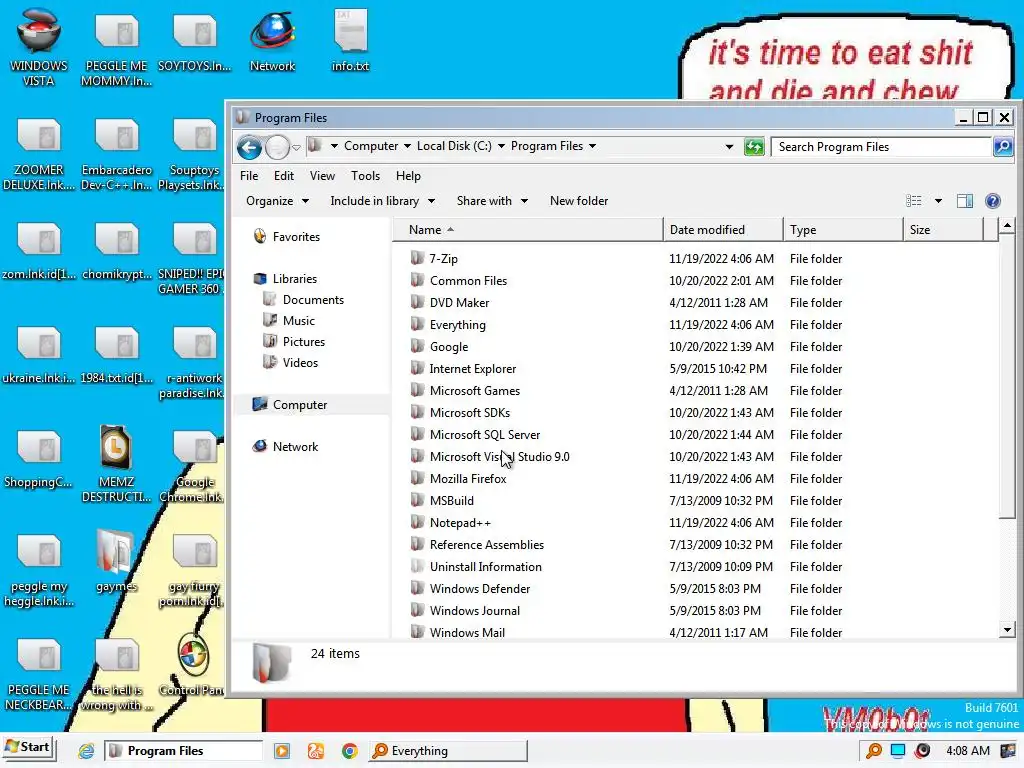This screenshot has height=768, width=1024.
Task: Open the Windows Media Player taskbar icon
Action: tap(281, 751)
